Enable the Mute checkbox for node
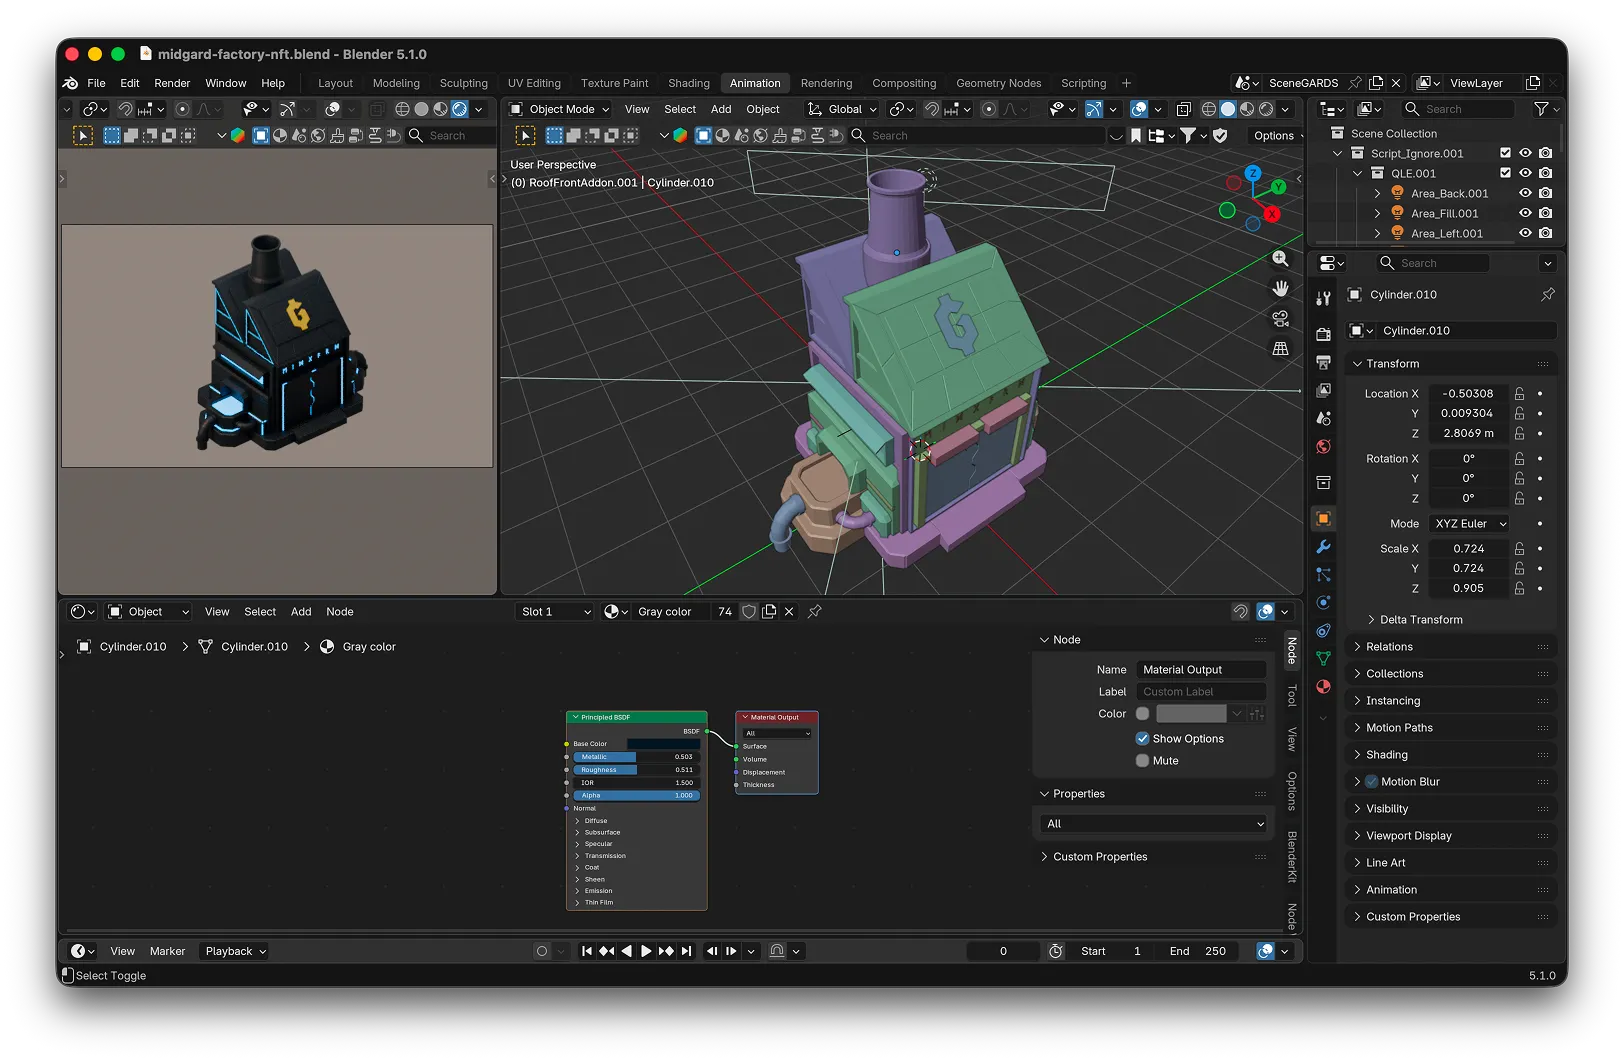Screen dimensions: 1624x1061 point(1142,761)
